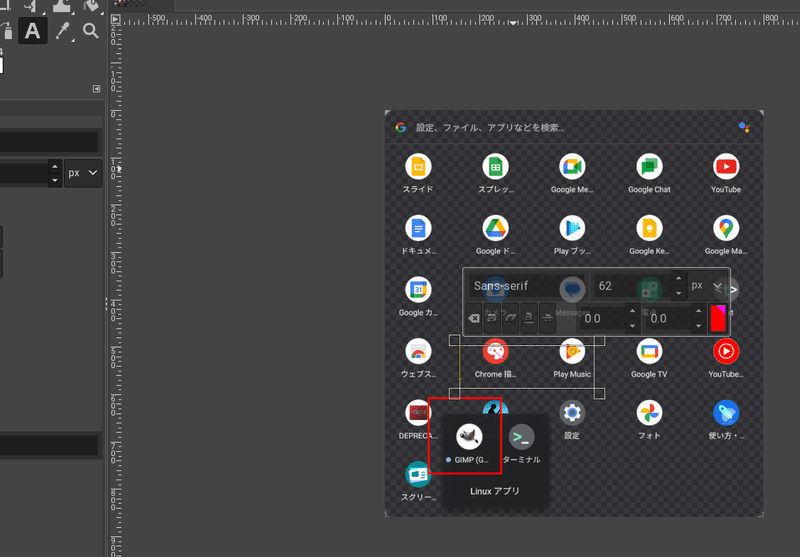Click the DEPRECA... app icon in the image
Screen dimensions: 800x557
click(x=417, y=413)
